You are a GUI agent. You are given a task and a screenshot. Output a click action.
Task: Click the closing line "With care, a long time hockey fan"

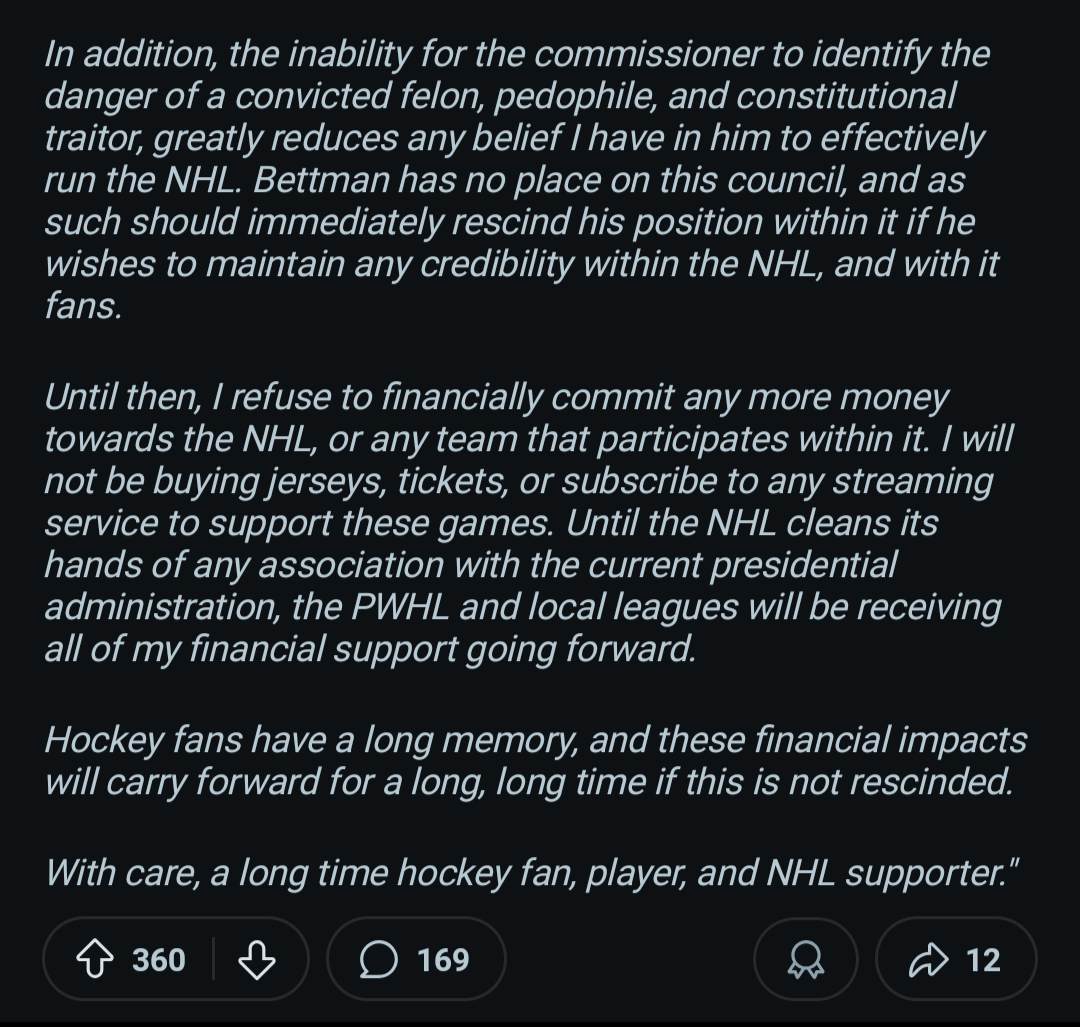click(x=532, y=873)
